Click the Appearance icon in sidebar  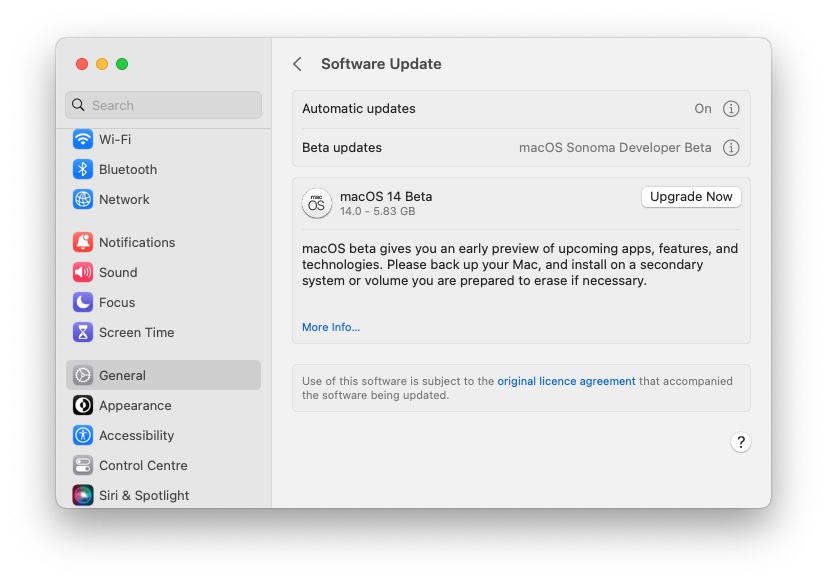pos(83,406)
